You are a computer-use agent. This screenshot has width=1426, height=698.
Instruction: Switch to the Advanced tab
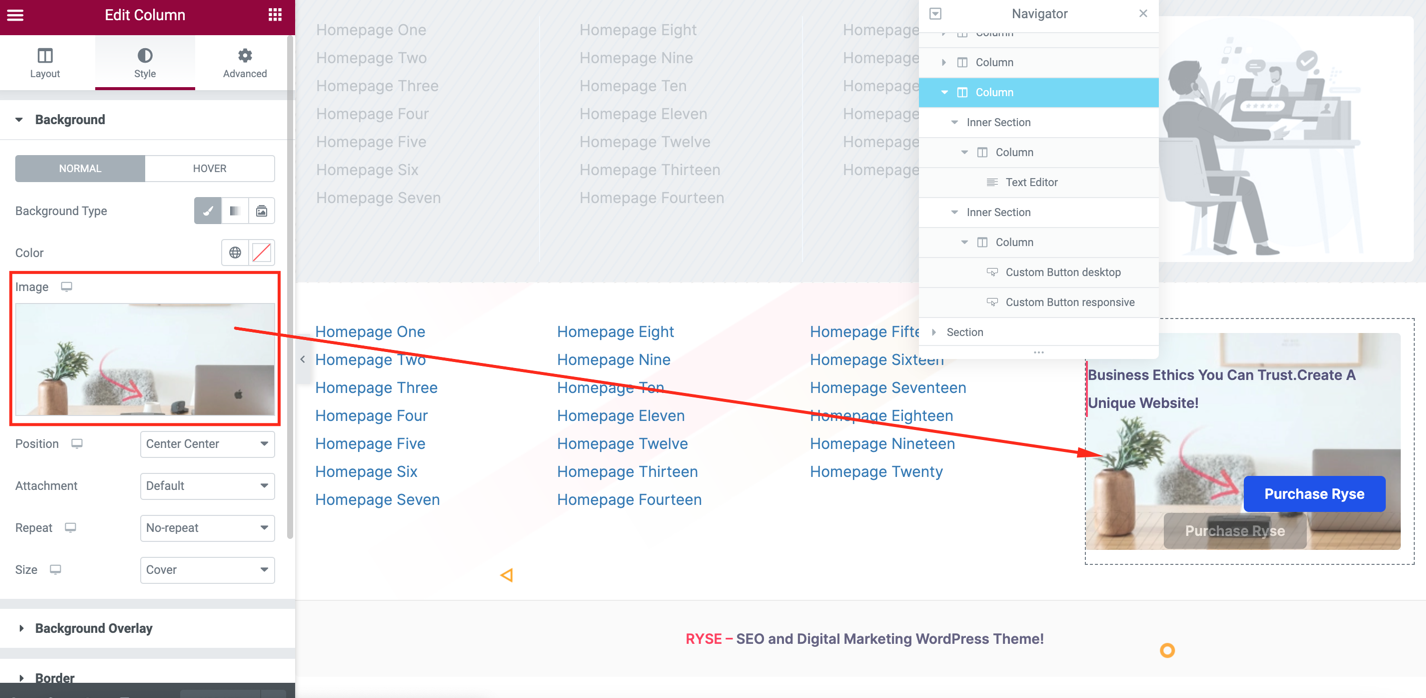click(244, 62)
